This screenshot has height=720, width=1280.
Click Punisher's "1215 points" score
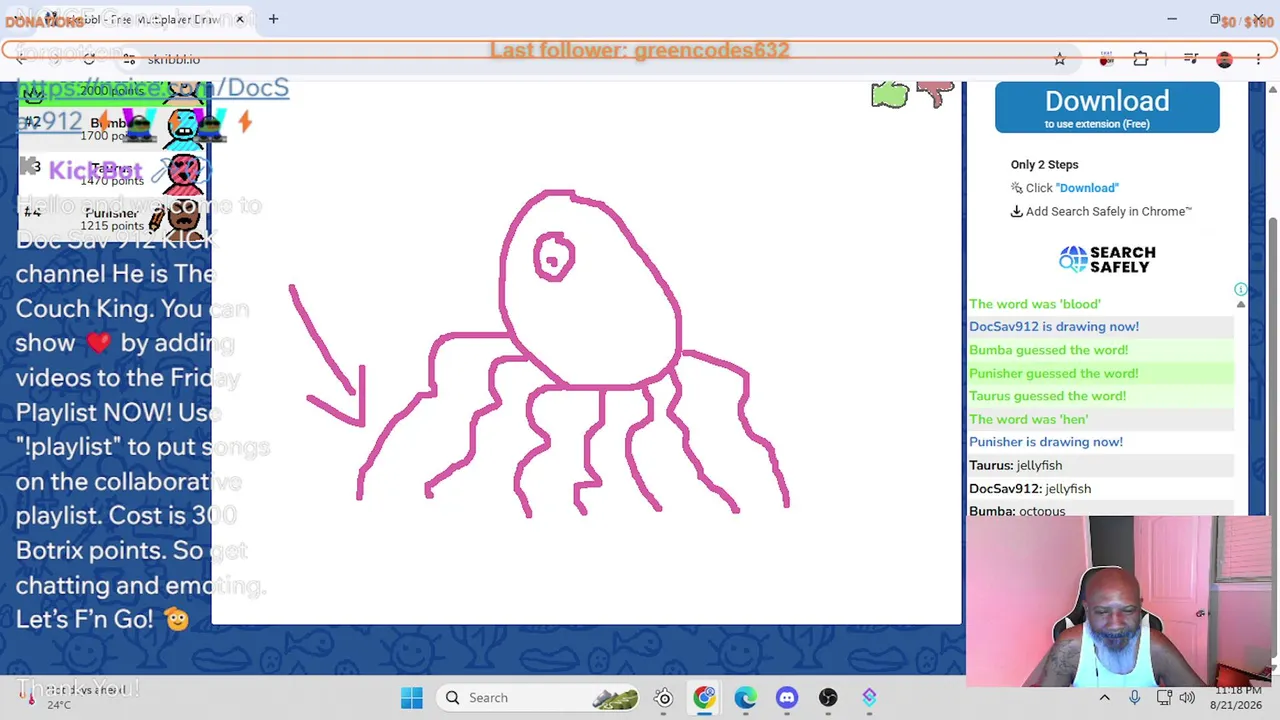(x=112, y=226)
